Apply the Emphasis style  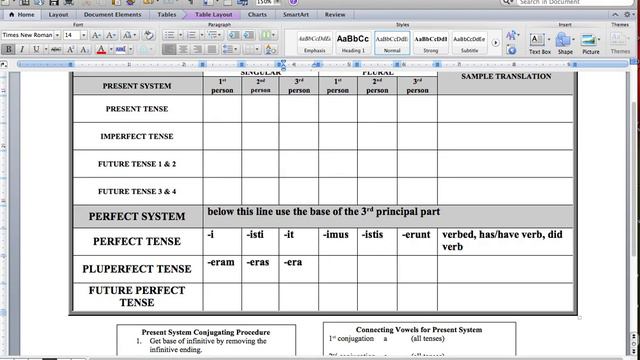315,43
